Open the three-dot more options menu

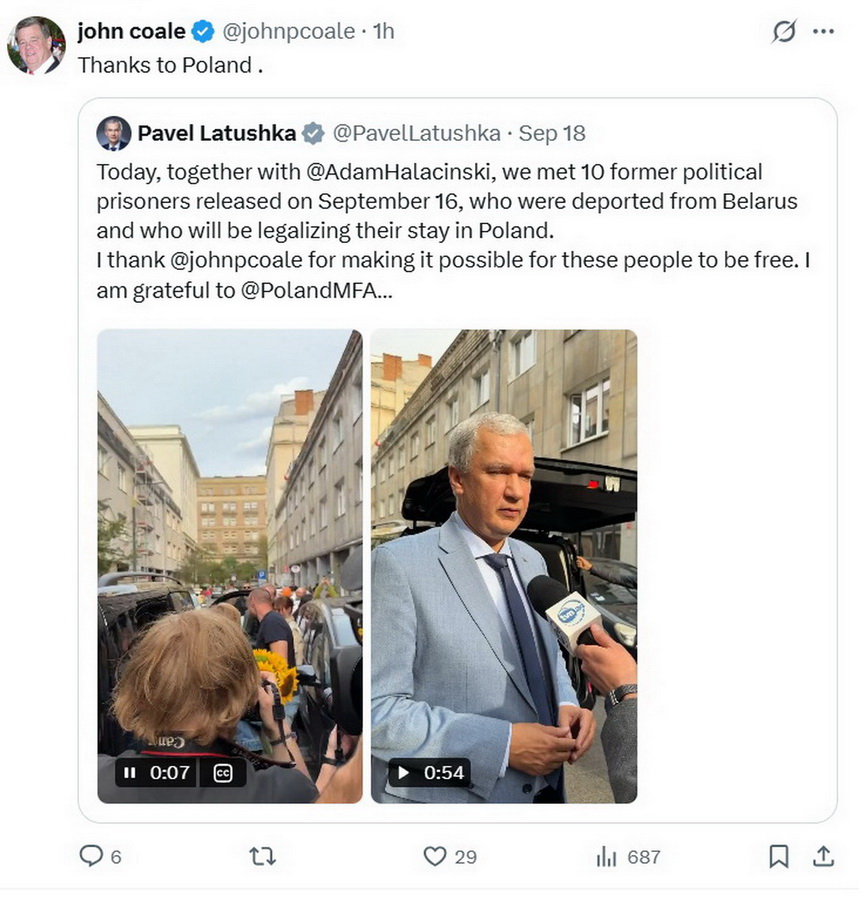(823, 31)
